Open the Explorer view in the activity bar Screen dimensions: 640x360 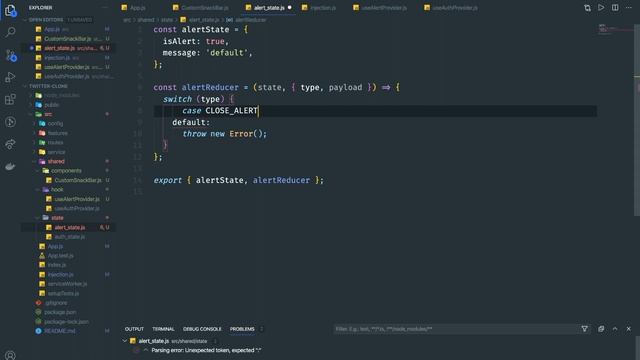click(10, 10)
